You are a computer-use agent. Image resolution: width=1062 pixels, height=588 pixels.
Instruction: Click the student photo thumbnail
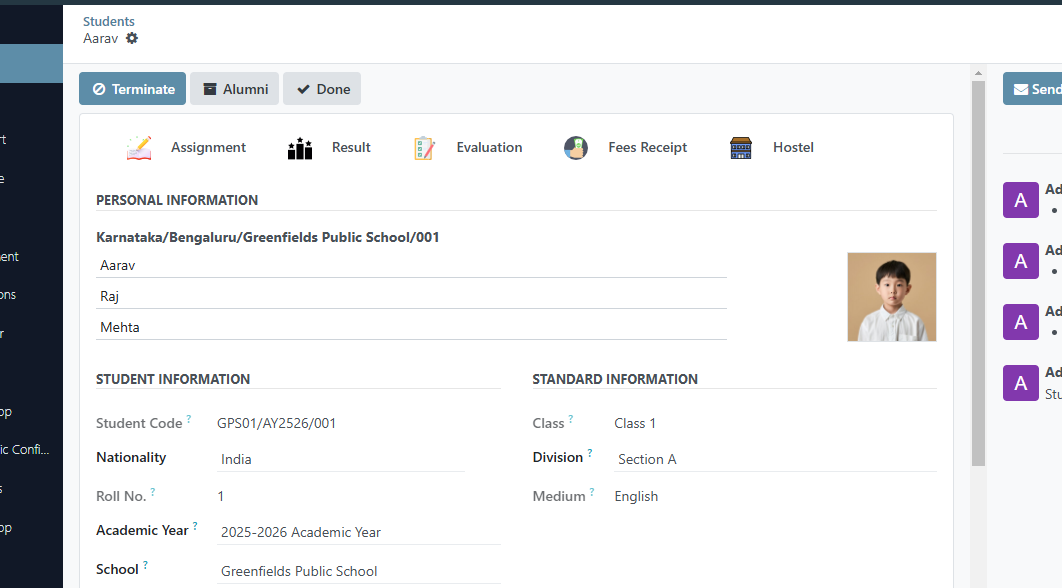891,297
